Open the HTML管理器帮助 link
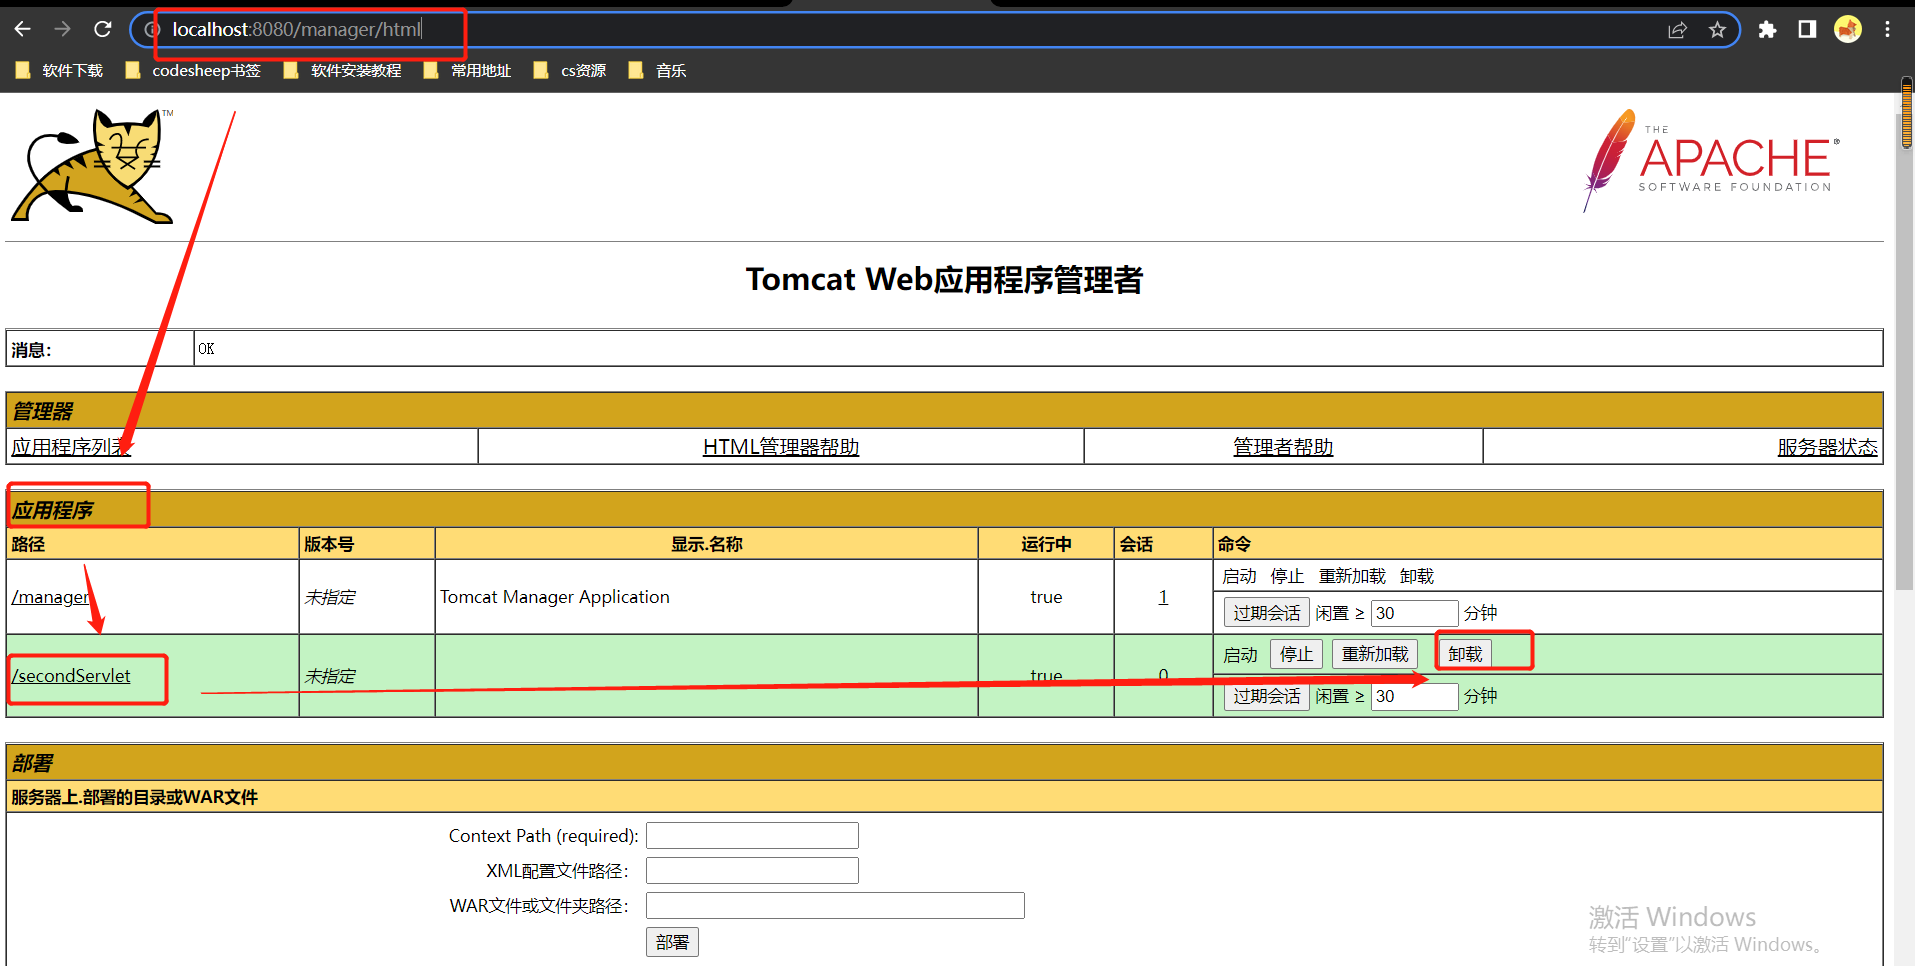The width and height of the screenshot is (1915, 966). coord(781,447)
